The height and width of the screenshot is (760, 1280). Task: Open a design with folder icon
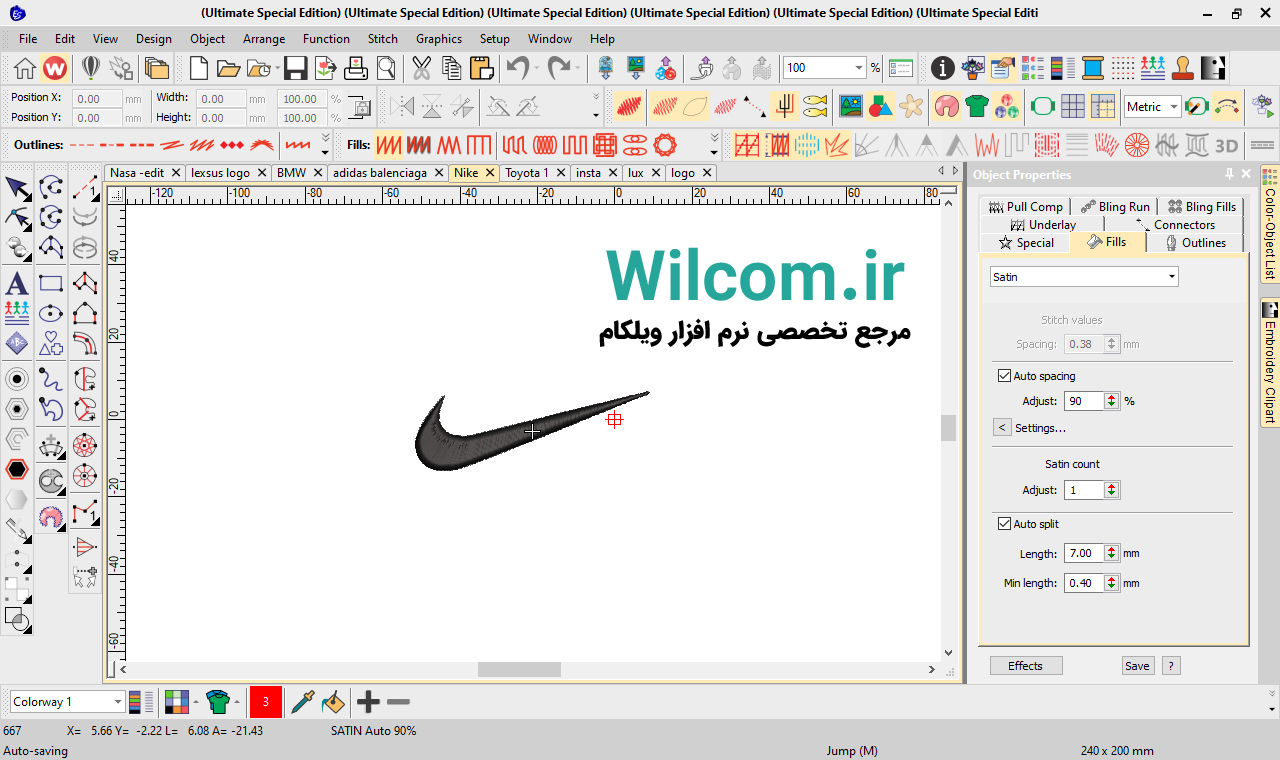228,68
